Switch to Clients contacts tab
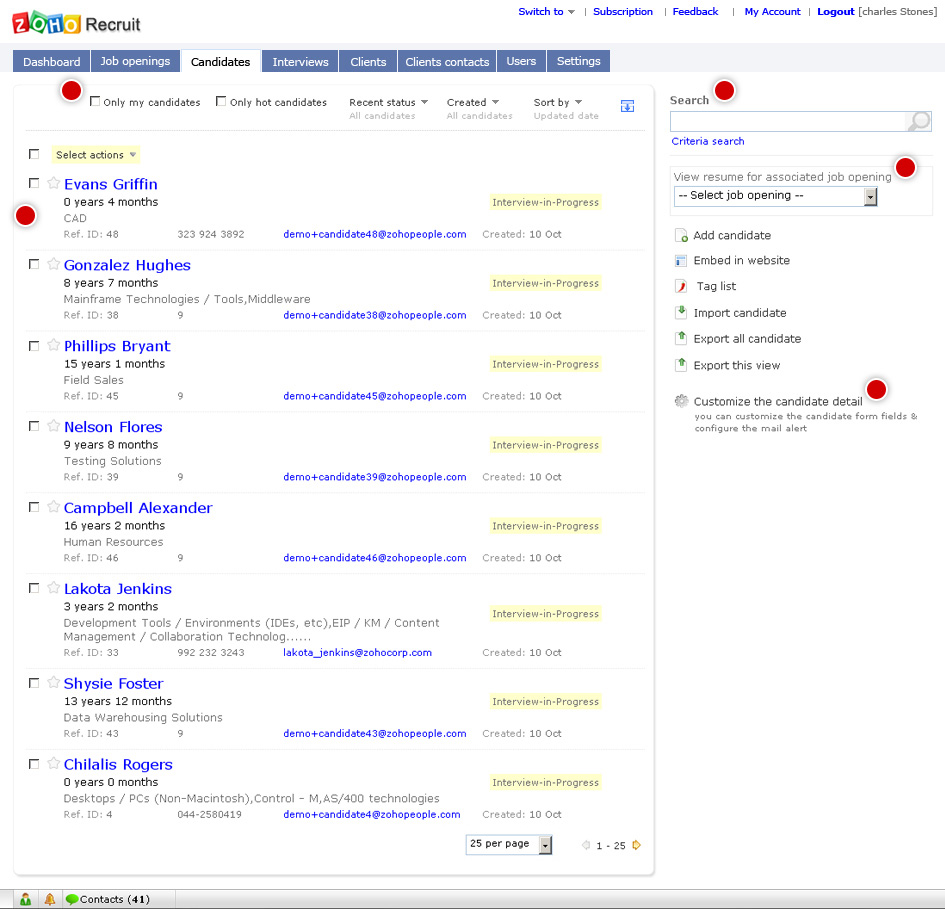The height and width of the screenshot is (909, 945). coord(447,61)
